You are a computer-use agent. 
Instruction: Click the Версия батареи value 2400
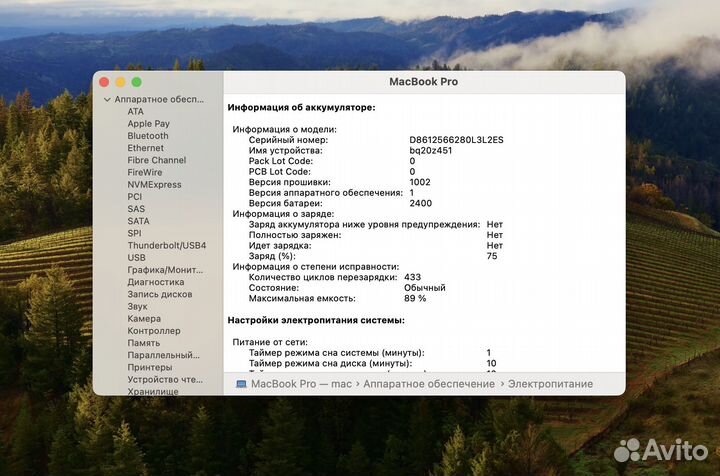(x=421, y=203)
